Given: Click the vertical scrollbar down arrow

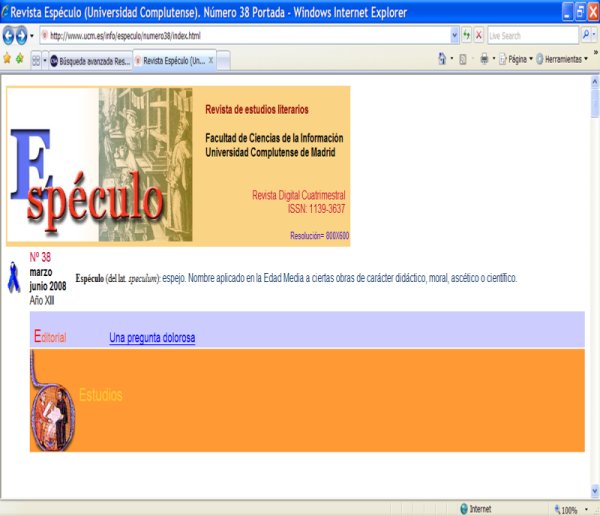Looking at the screenshot, I should [x=595, y=490].
